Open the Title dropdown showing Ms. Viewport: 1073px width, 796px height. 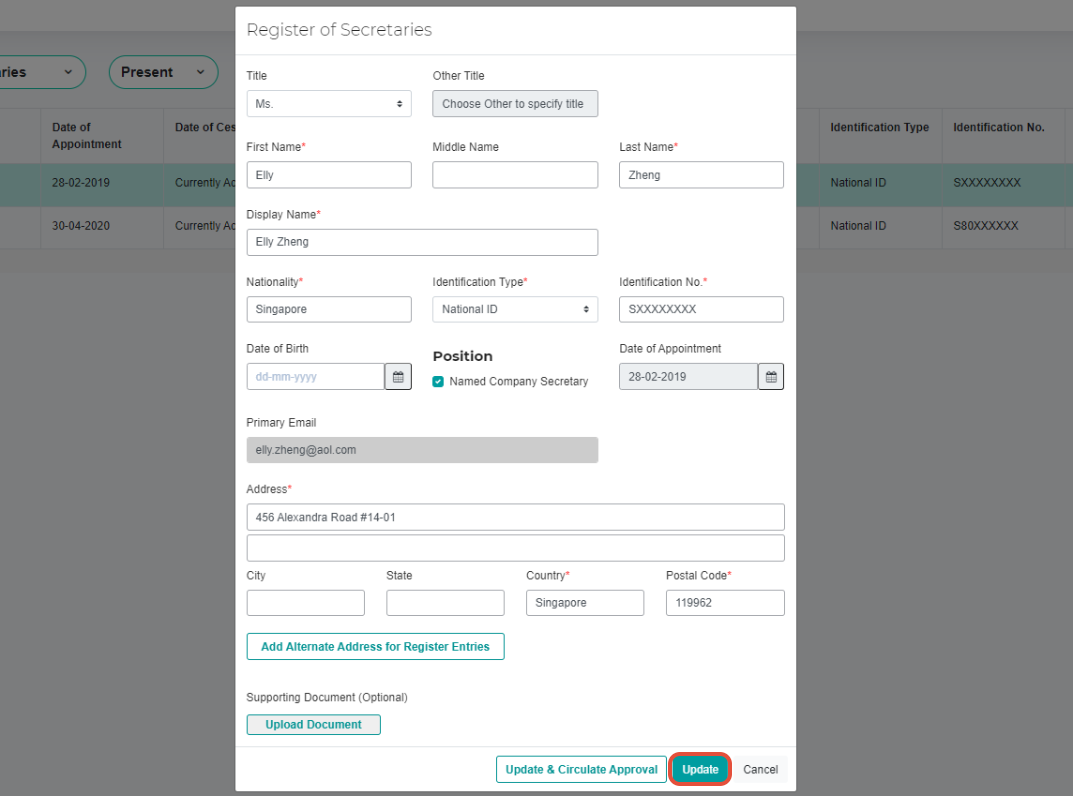point(328,103)
